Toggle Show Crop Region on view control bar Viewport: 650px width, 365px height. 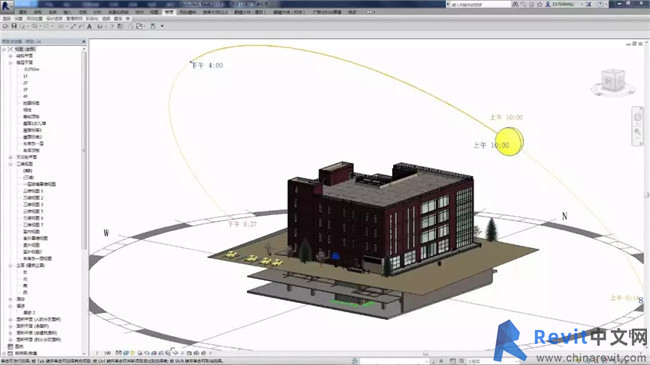(161, 353)
